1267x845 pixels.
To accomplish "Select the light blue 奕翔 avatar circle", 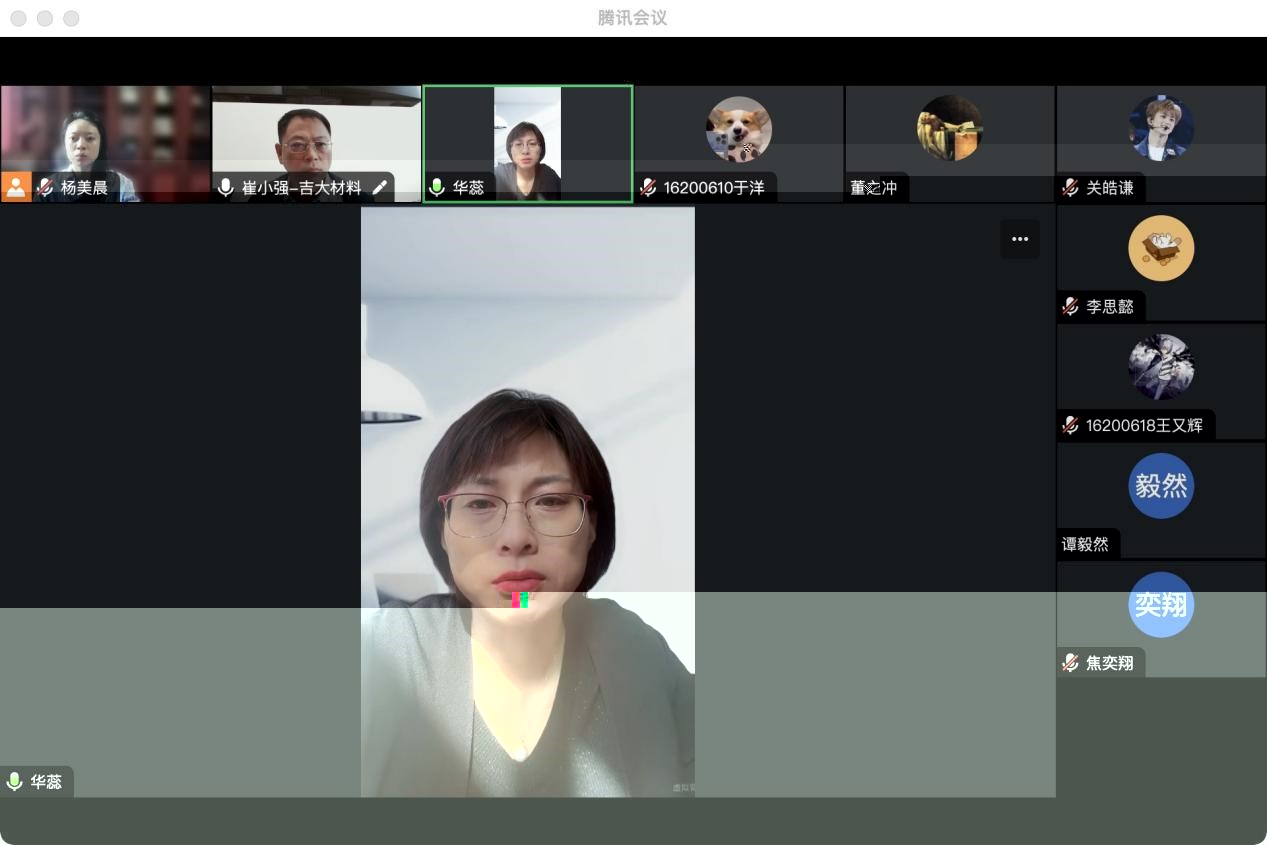I will [x=1161, y=604].
